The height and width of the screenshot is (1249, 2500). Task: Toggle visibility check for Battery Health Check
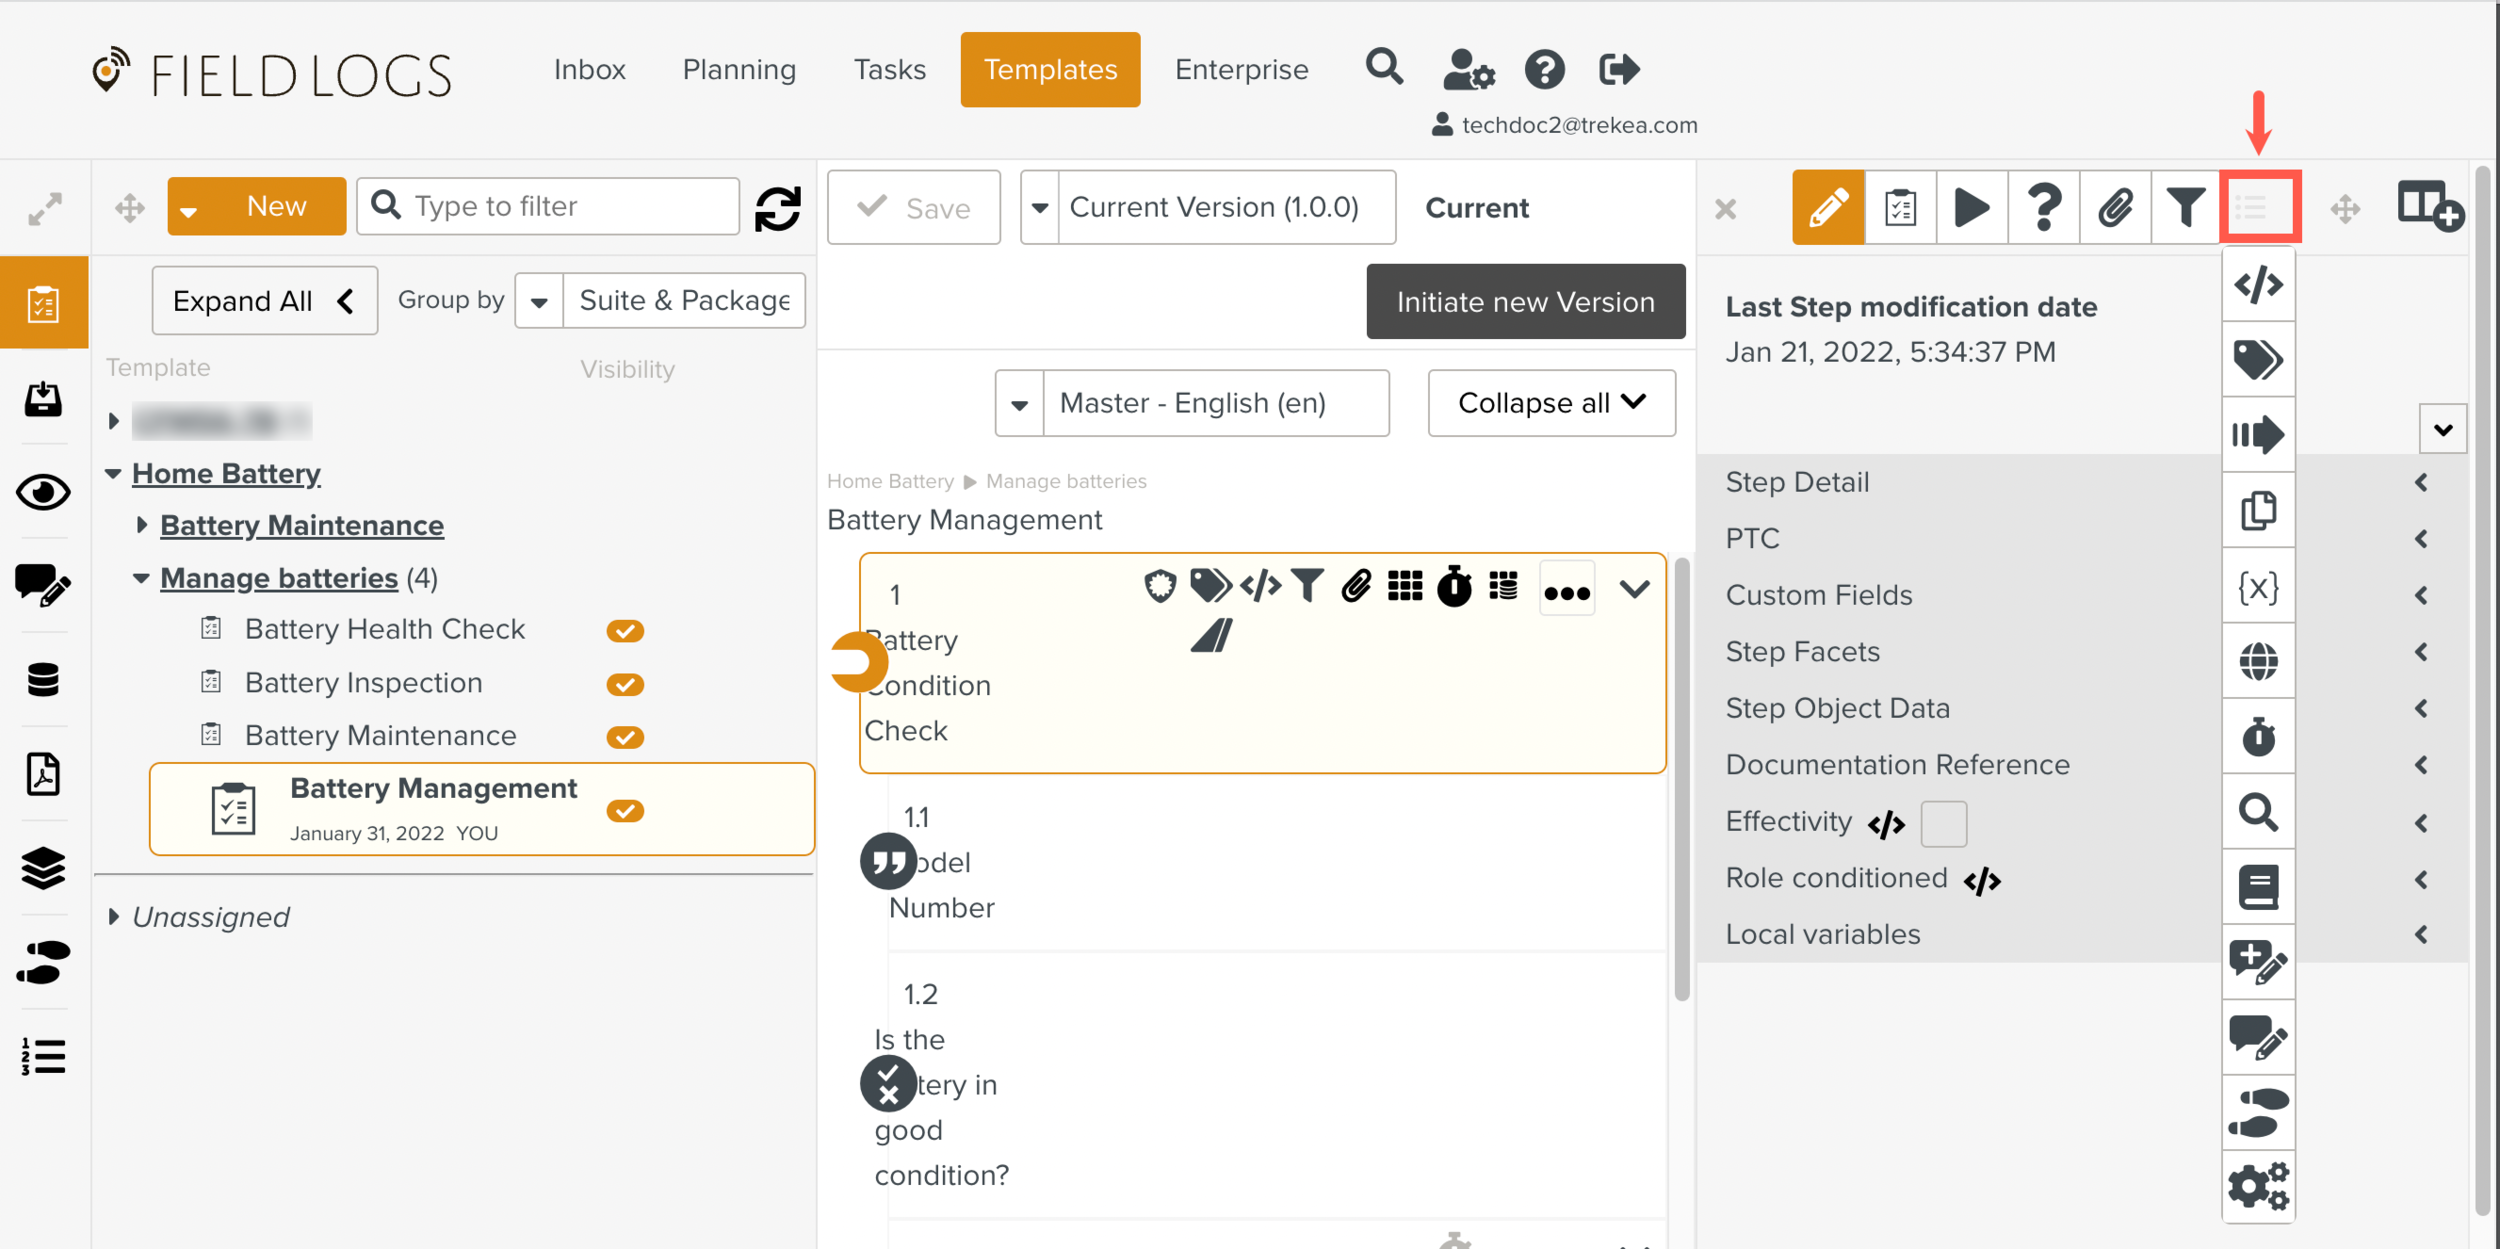[624, 630]
